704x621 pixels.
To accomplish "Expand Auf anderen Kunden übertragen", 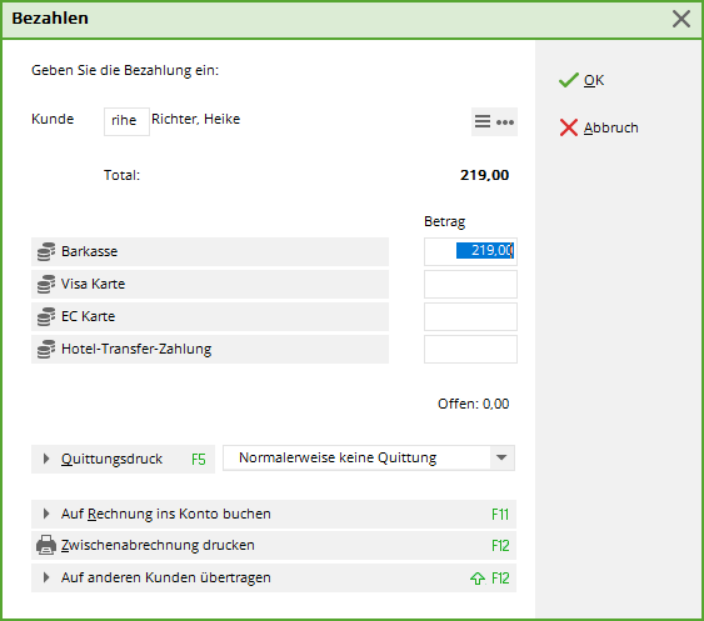I will (273, 578).
